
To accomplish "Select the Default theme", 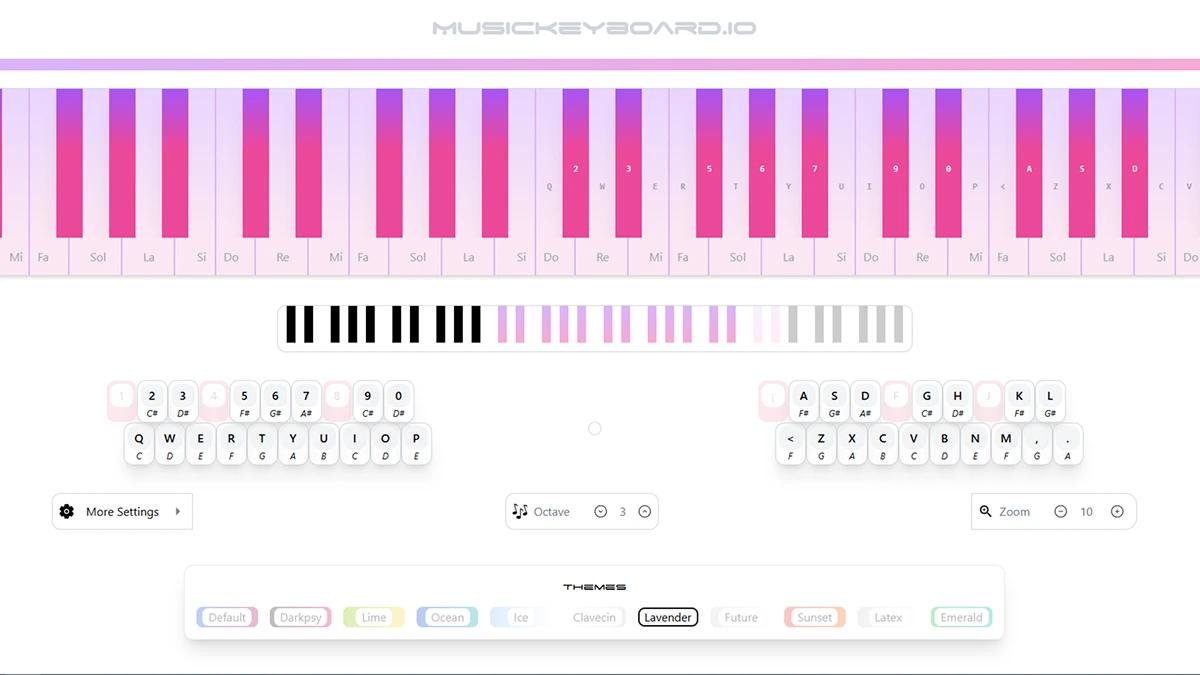I will [x=227, y=617].
